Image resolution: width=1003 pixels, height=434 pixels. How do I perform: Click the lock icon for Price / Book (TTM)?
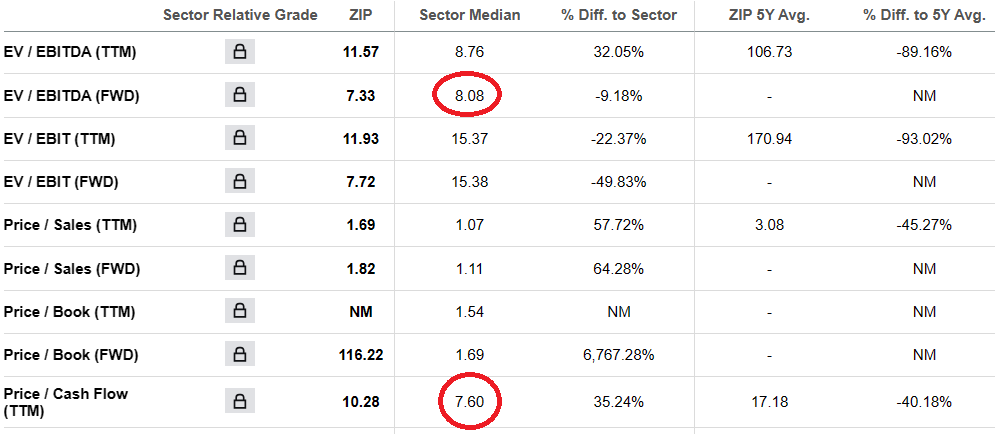[x=240, y=311]
